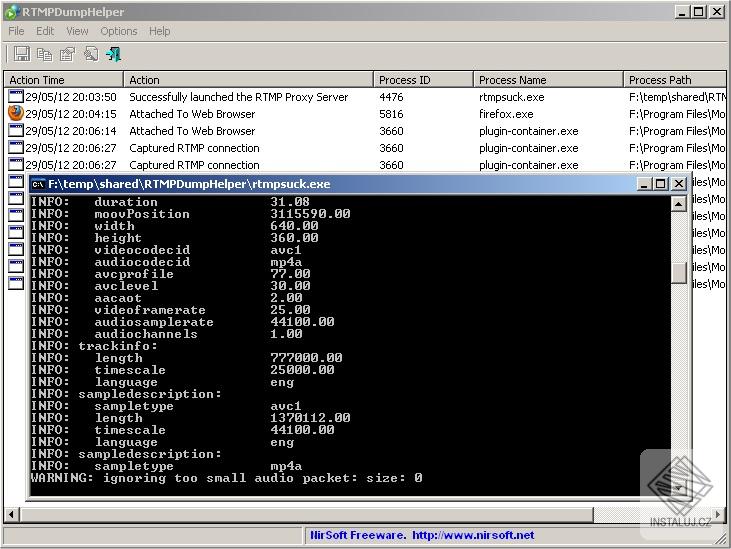Open the File menu

coord(16,31)
